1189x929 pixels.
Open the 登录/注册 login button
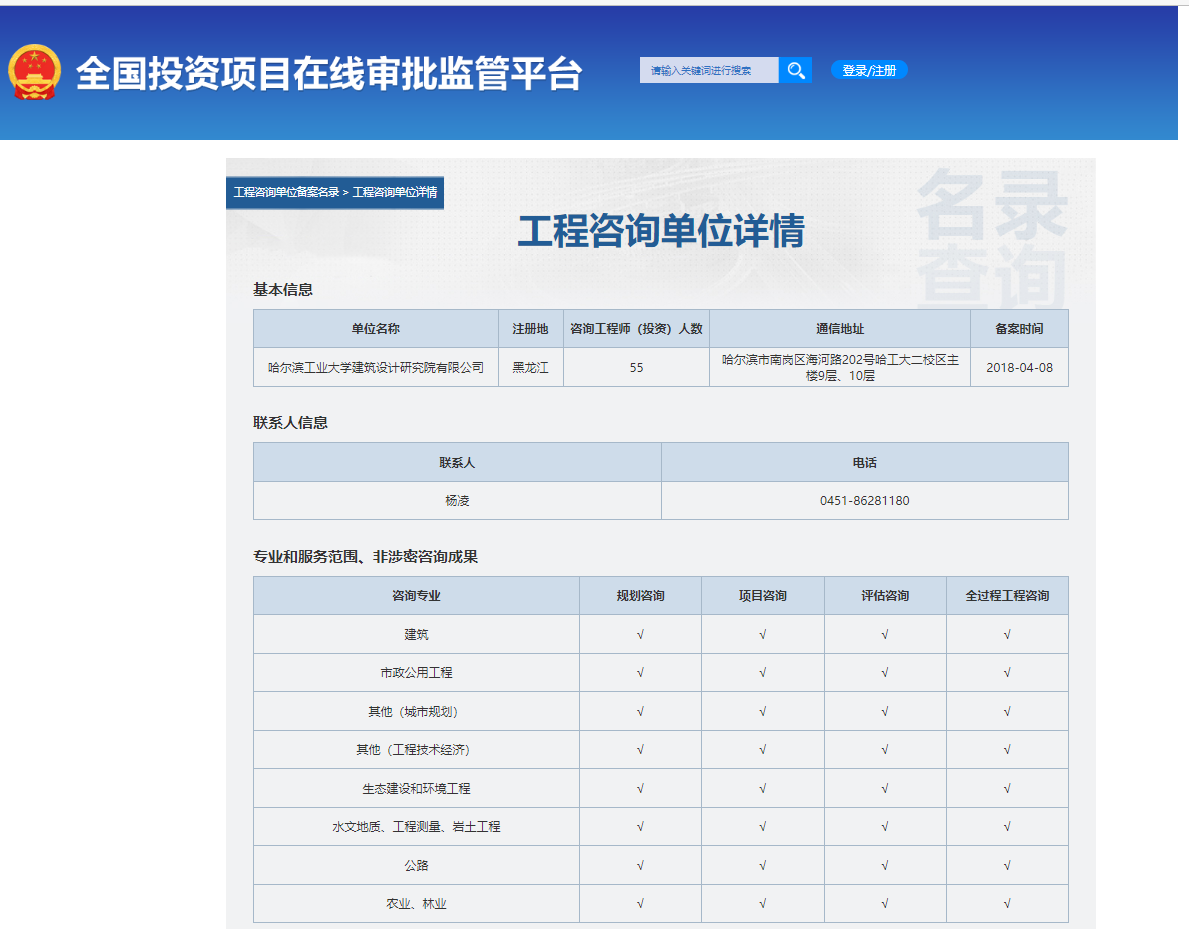coord(869,71)
